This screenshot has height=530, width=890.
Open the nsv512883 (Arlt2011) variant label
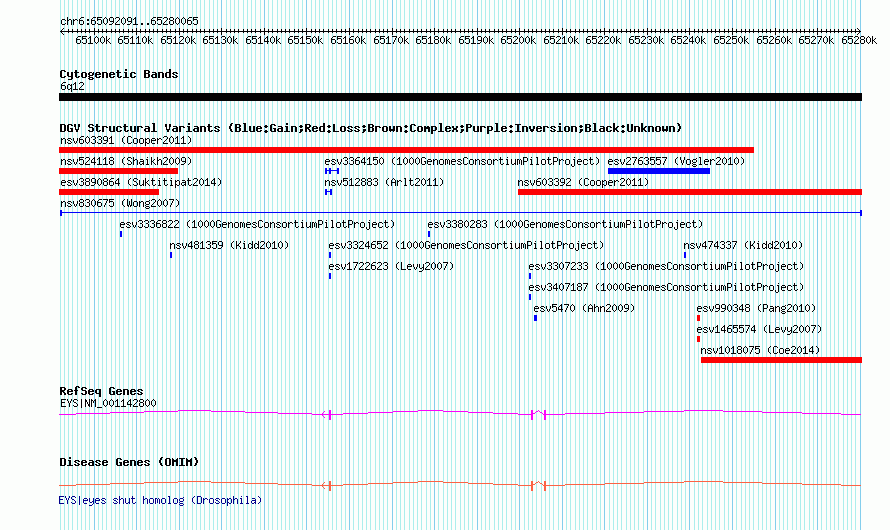(384, 183)
